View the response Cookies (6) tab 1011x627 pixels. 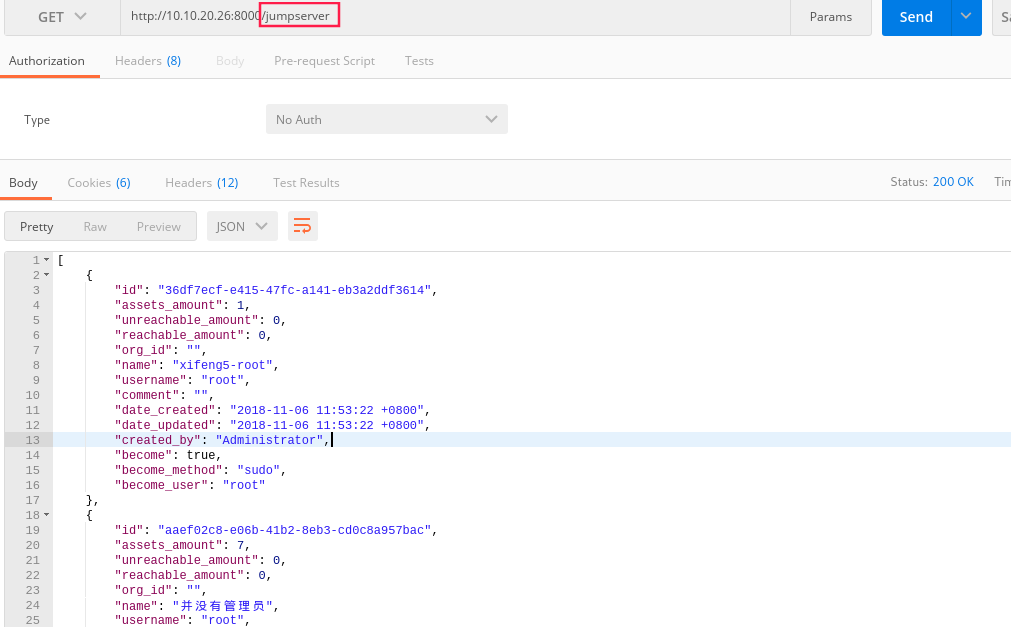pos(98,182)
